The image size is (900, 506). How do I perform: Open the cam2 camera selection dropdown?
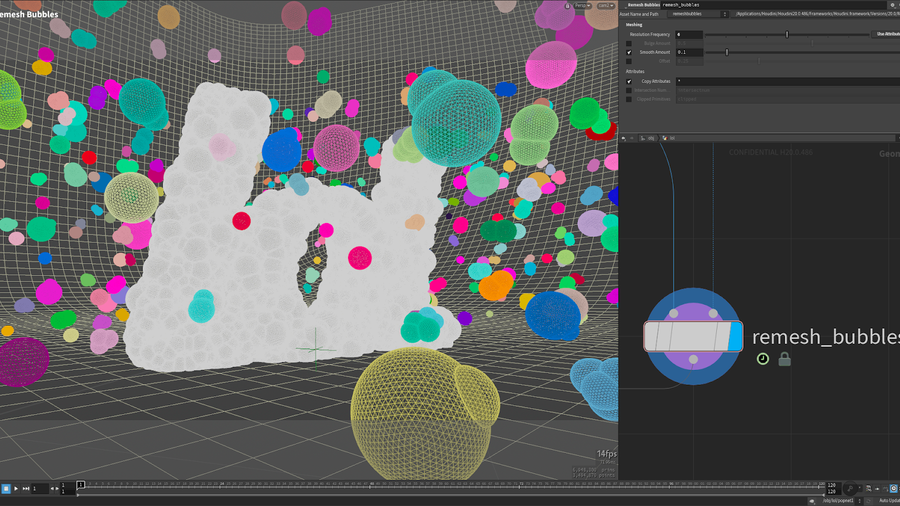(x=605, y=5)
